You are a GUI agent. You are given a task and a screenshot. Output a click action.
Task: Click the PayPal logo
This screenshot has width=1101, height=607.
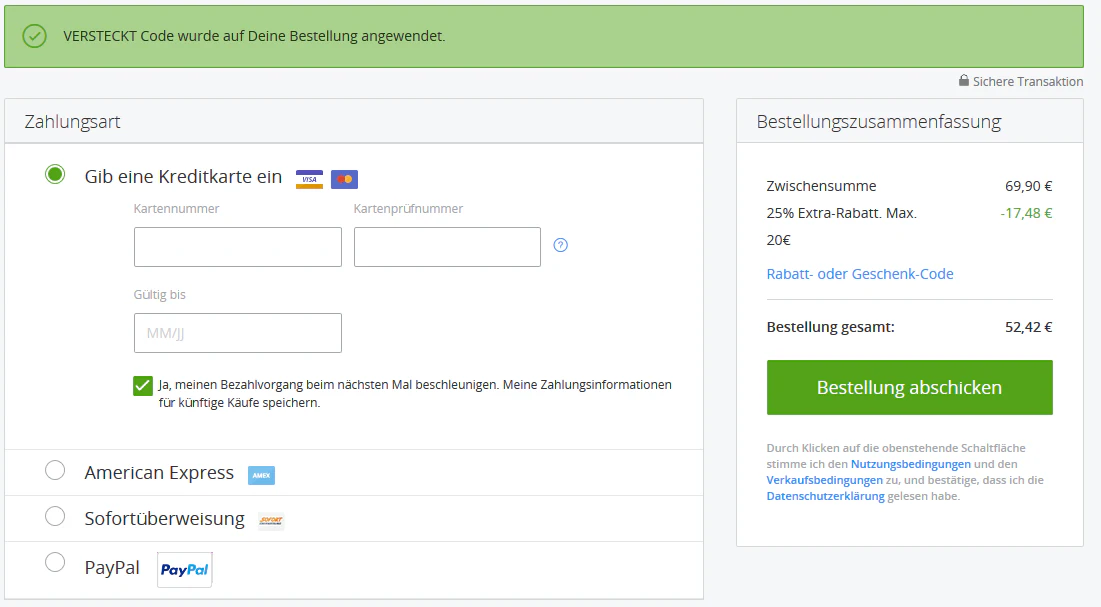[185, 569]
